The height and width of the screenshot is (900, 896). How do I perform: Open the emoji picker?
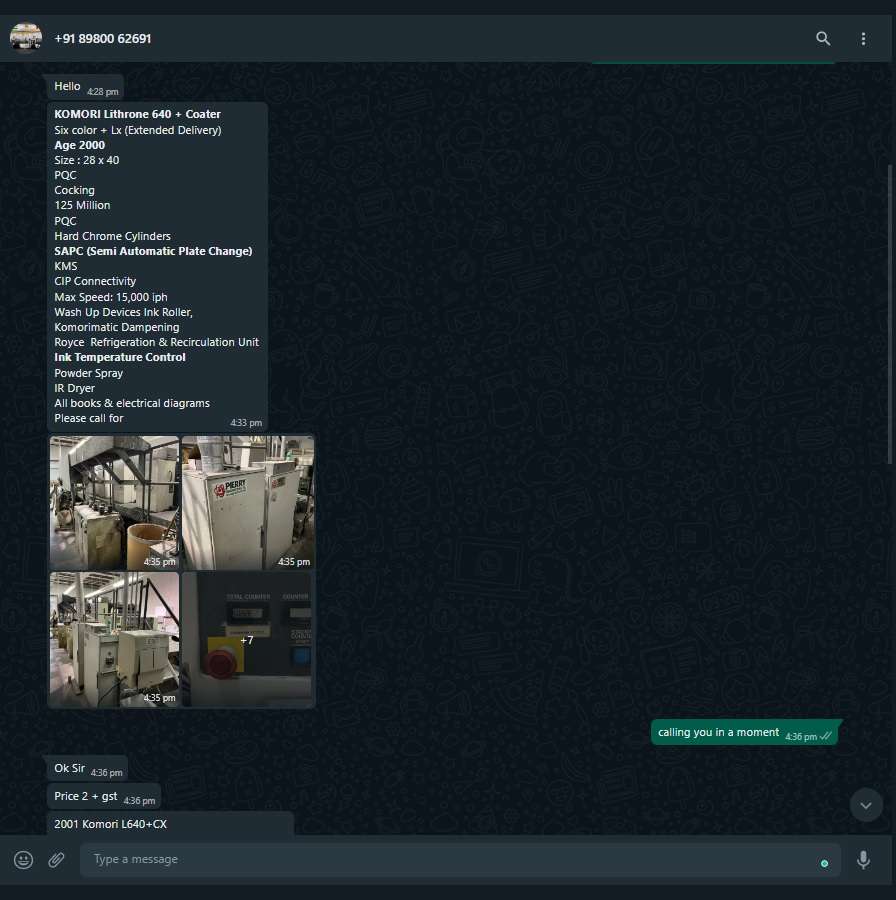click(x=24, y=859)
